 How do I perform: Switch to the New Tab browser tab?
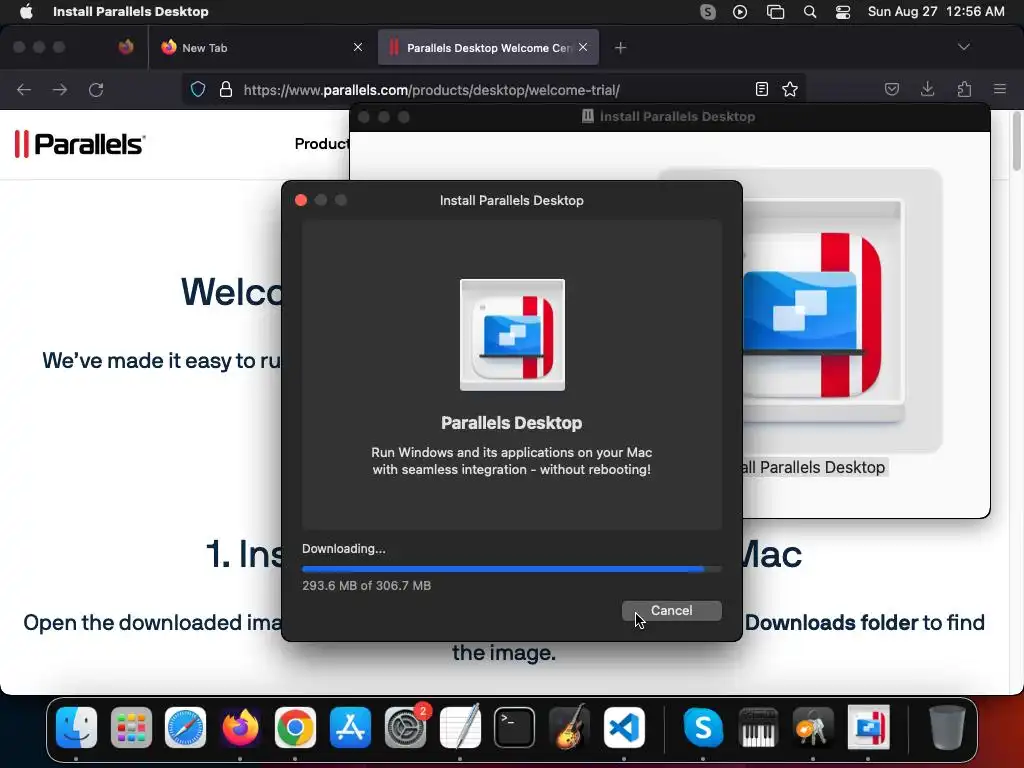pos(259,48)
